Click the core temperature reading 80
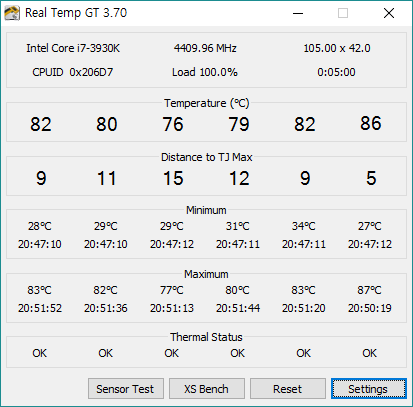Image resolution: width=413 pixels, height=407 pixels. coord(107,124)
